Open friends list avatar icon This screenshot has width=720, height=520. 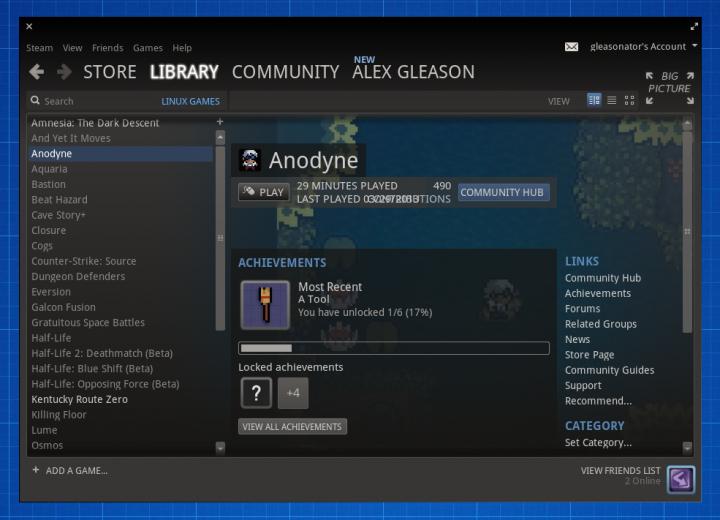pos(681,480)
